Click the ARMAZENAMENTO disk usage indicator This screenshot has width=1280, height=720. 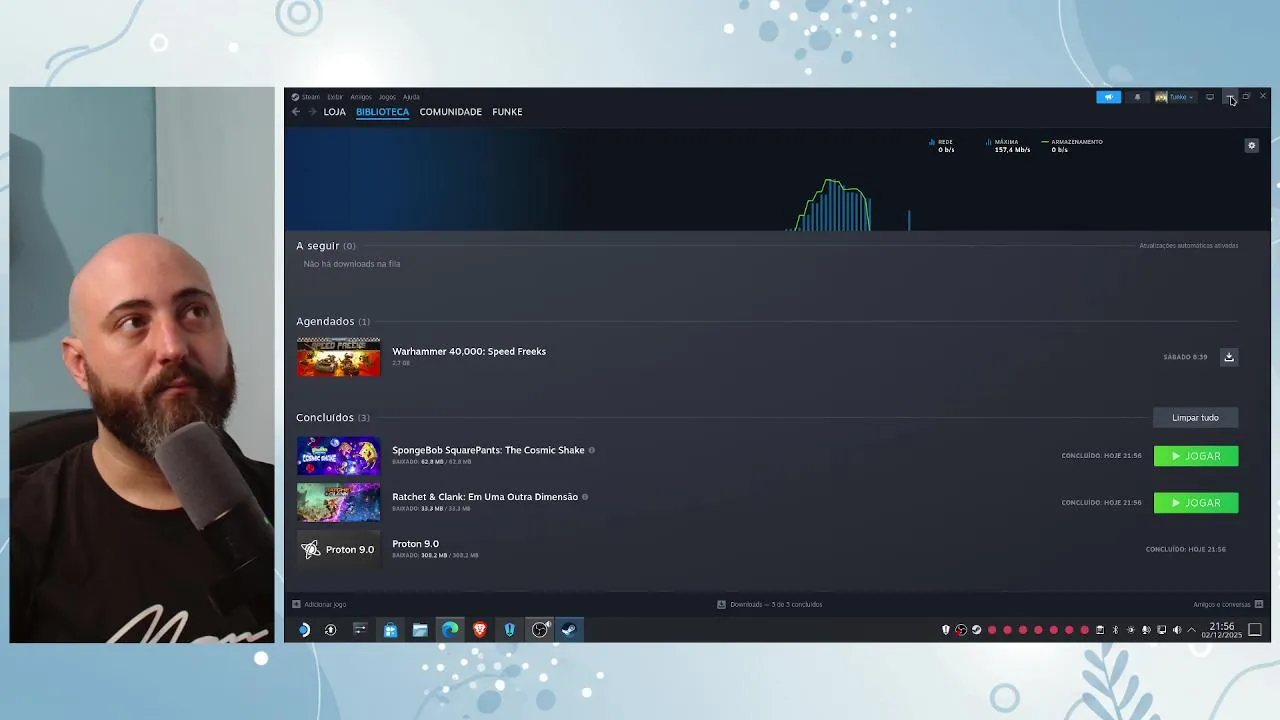pyautogui.click(x=1073, y=146)
